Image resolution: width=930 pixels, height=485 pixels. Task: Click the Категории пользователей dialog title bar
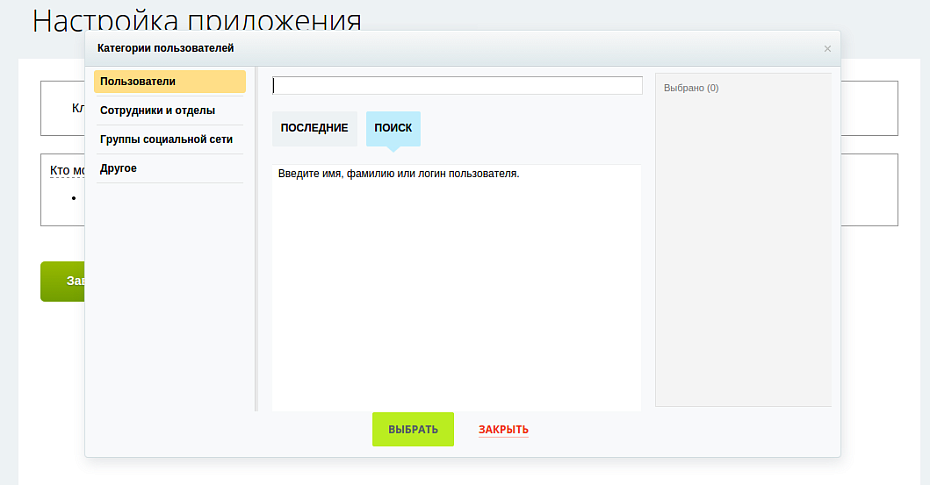click(463, 49)
